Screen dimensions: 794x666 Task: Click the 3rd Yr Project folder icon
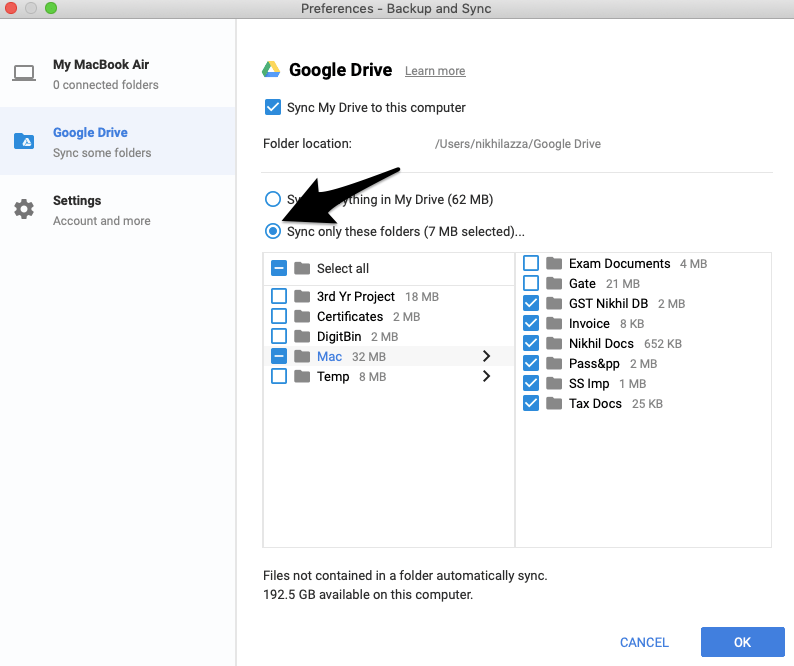coord(302,296)
